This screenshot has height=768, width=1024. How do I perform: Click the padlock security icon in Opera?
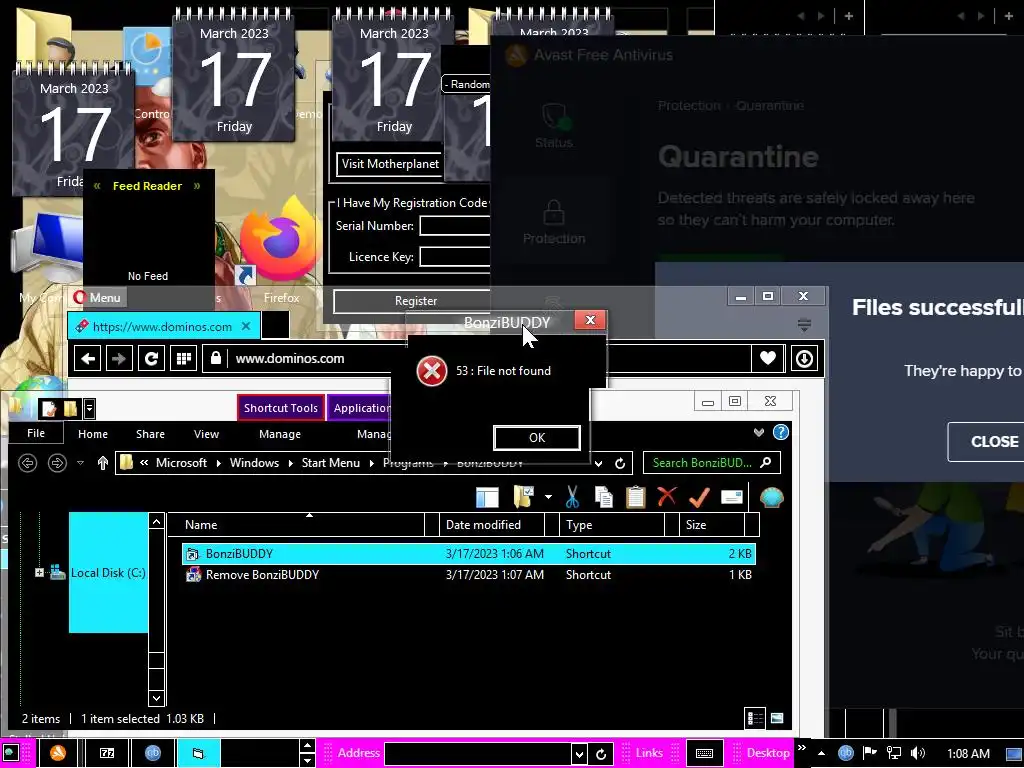(x=216, y=358)
